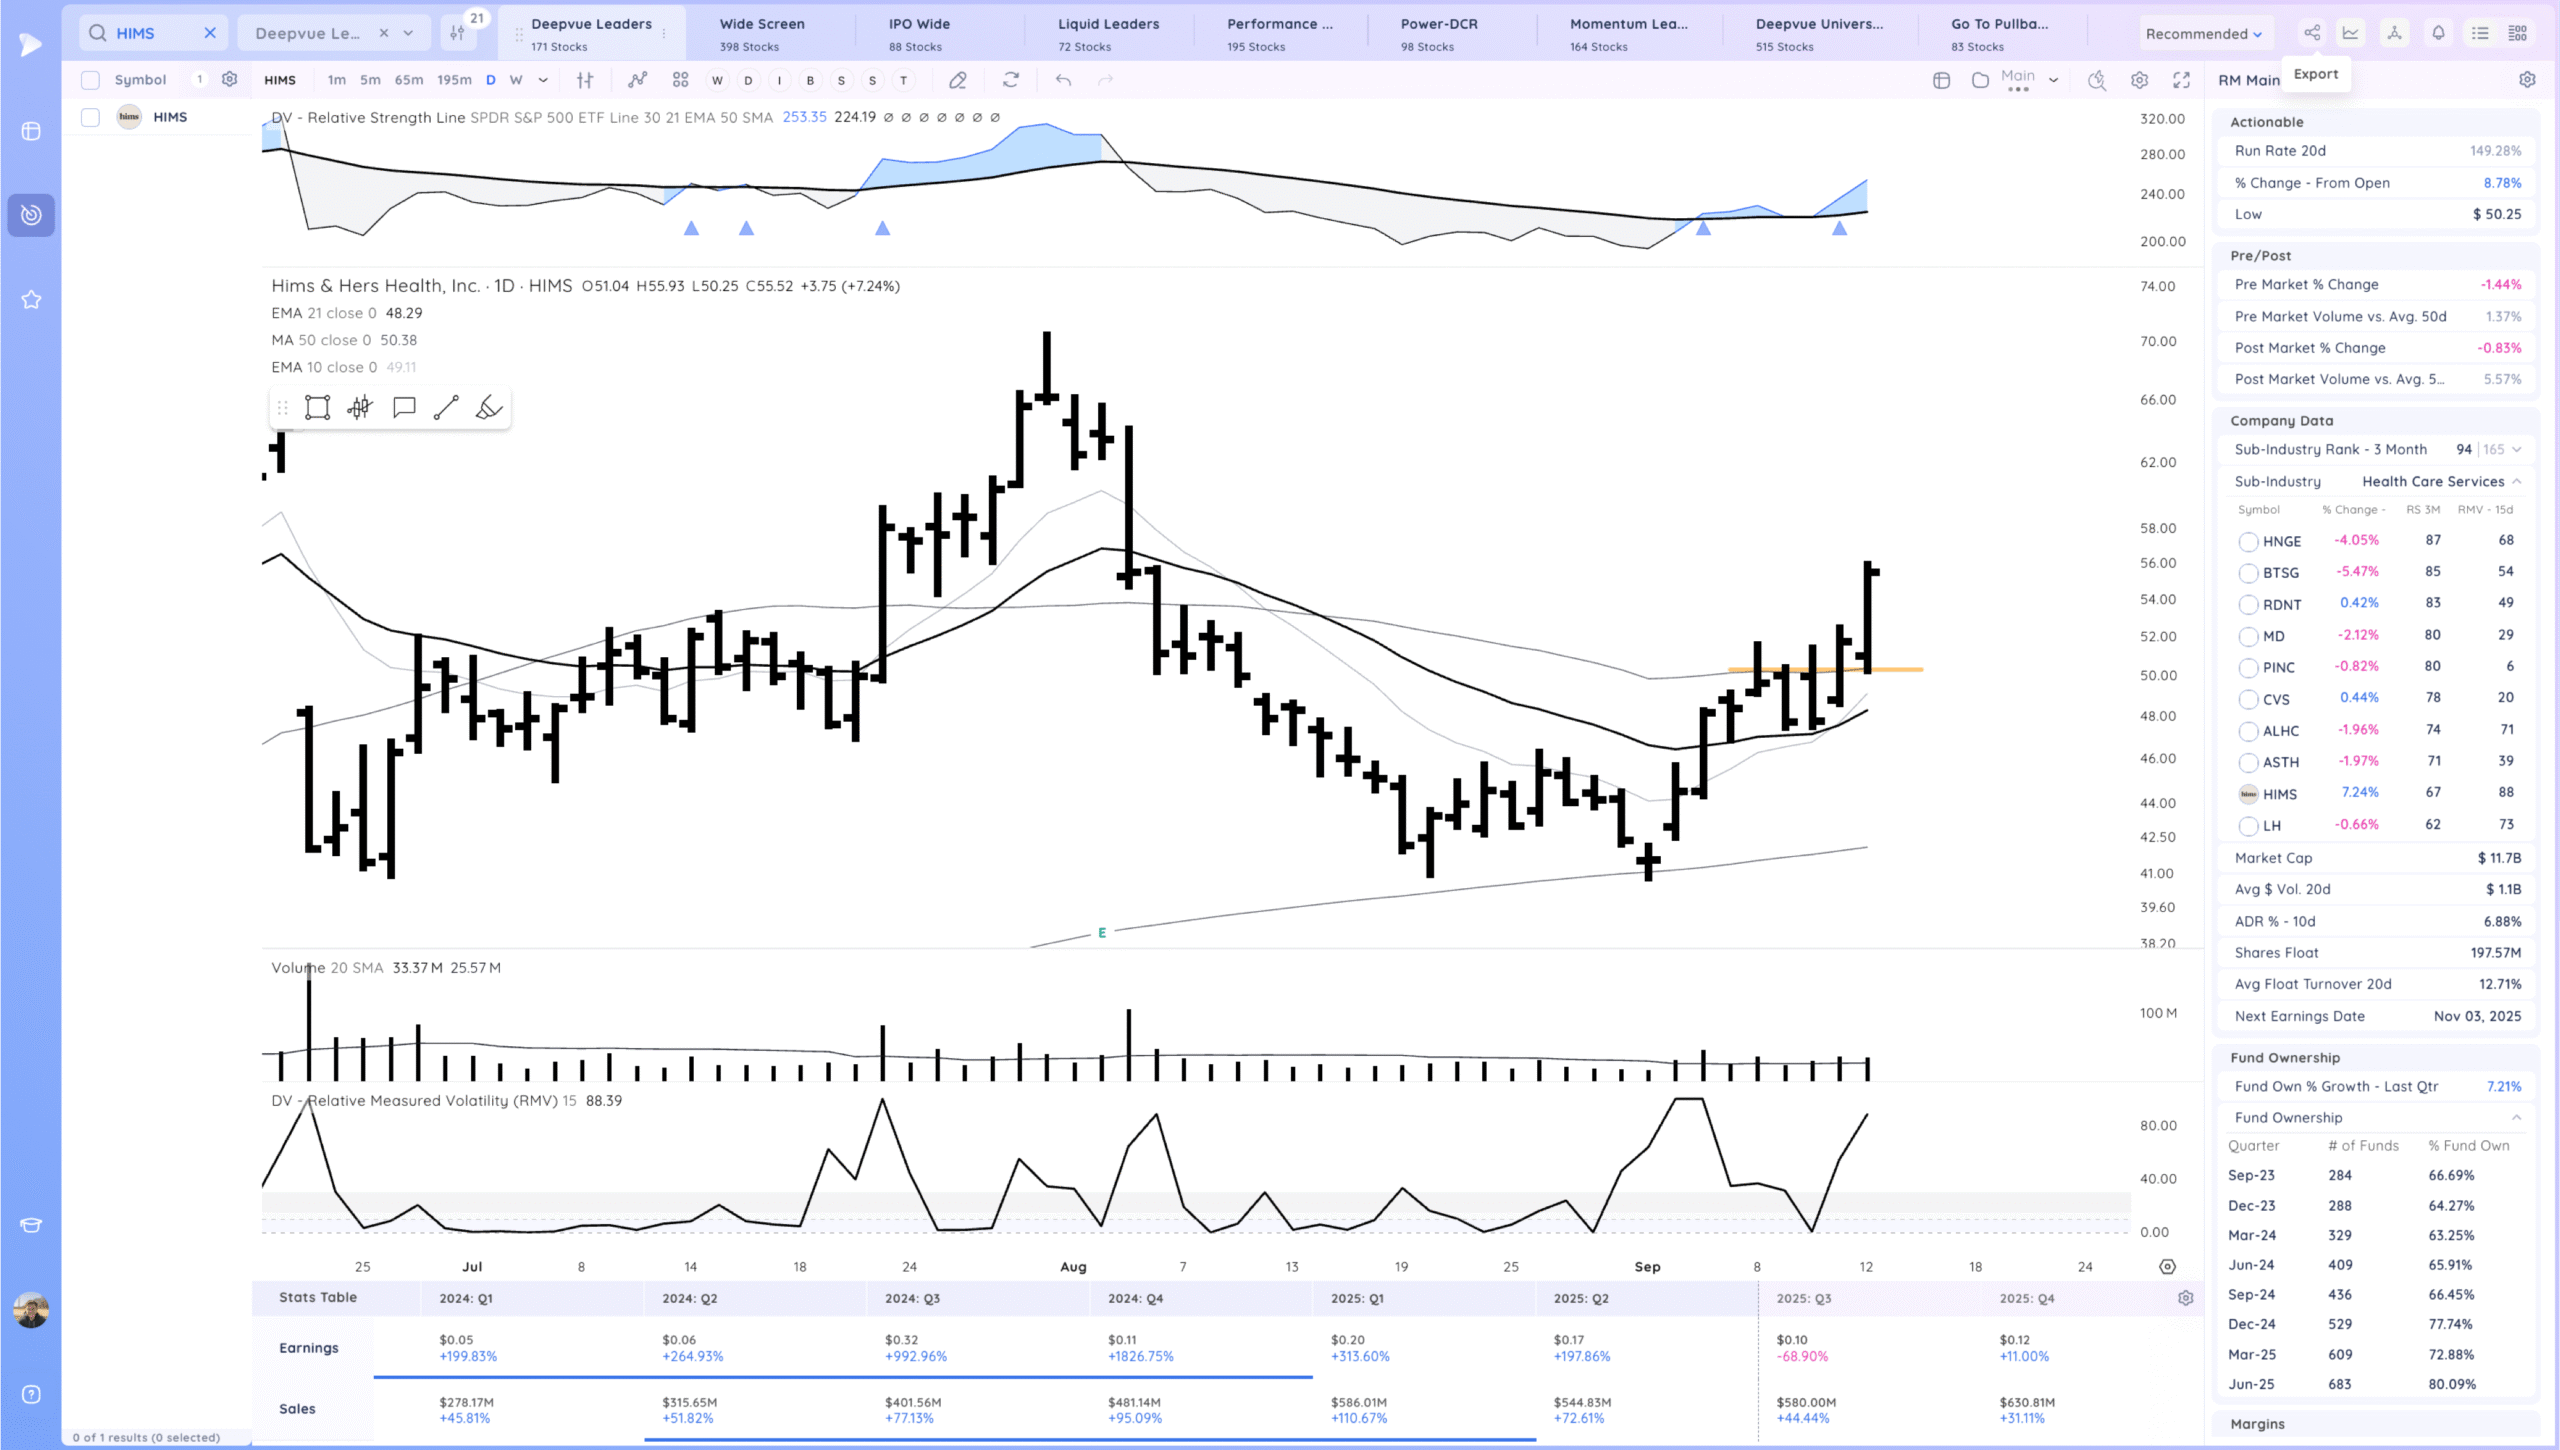Select the trend line drawing tool
Image resolution: width=2560 pixels, height=1450 pixels.
pyautogui.click(x=446, y=407)
